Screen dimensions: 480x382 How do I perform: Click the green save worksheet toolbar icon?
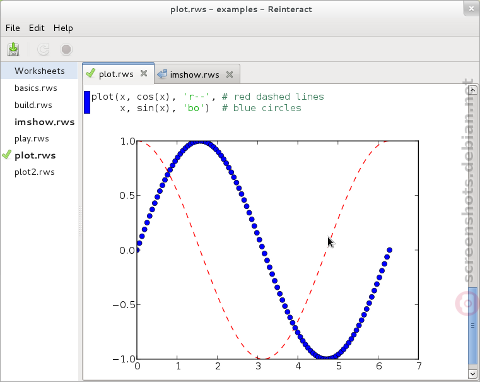(x=13, y=49)
